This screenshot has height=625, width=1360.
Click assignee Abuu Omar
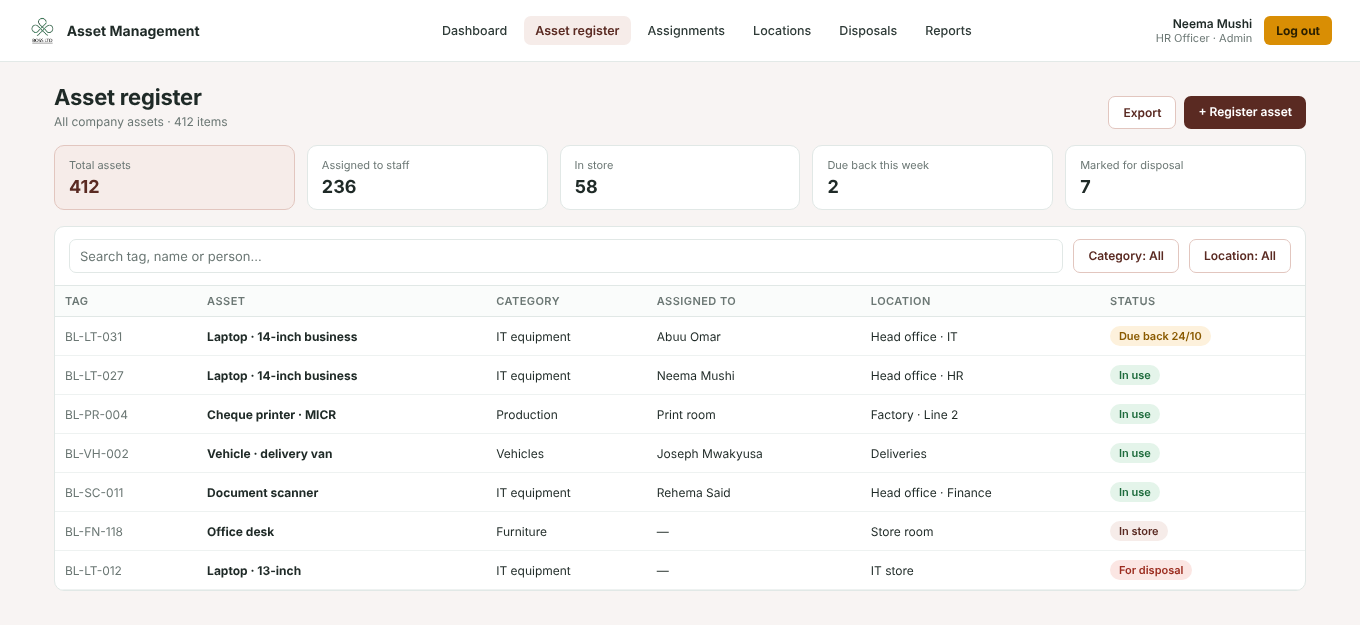pos(689,337)
